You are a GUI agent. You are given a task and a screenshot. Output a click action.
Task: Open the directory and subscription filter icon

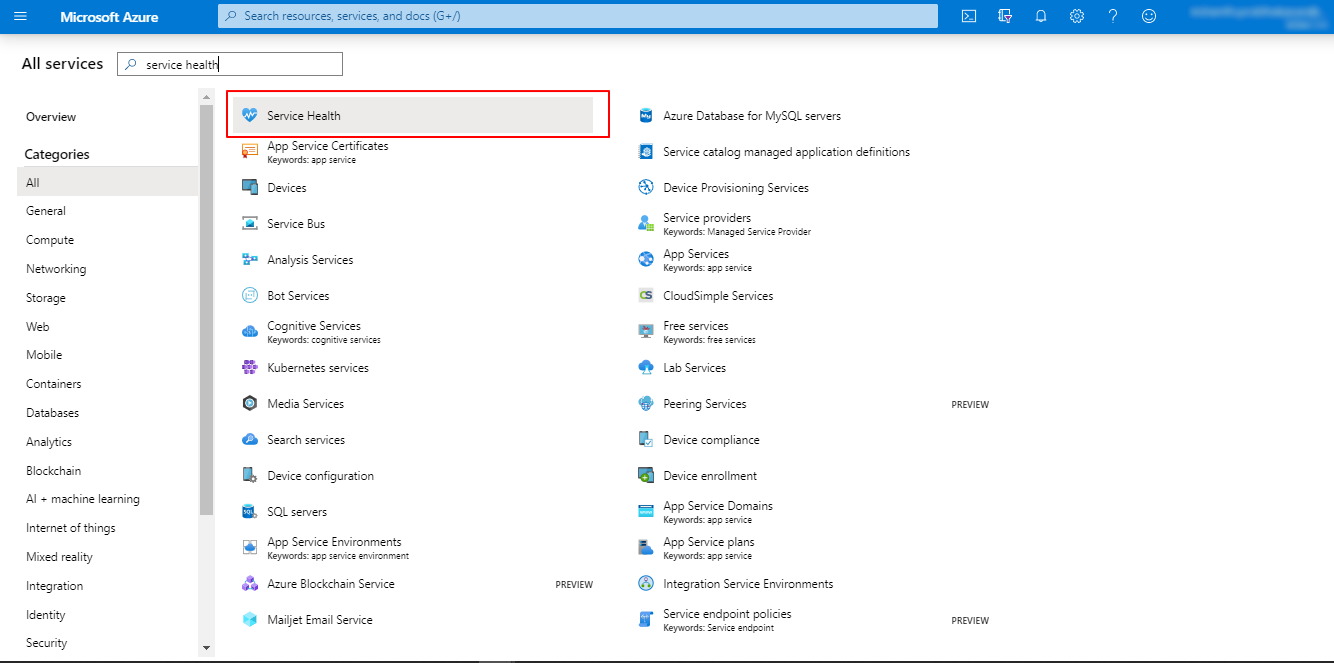pos(1005,16)
